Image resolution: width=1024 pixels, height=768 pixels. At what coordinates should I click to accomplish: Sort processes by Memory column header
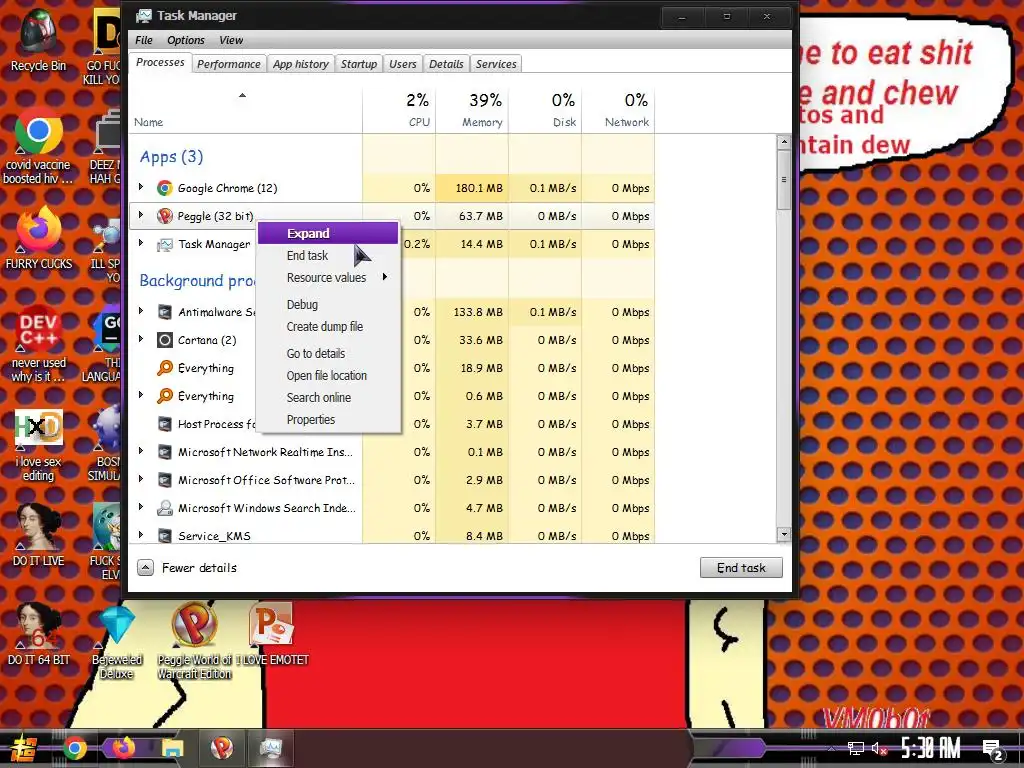pos(472,110)
